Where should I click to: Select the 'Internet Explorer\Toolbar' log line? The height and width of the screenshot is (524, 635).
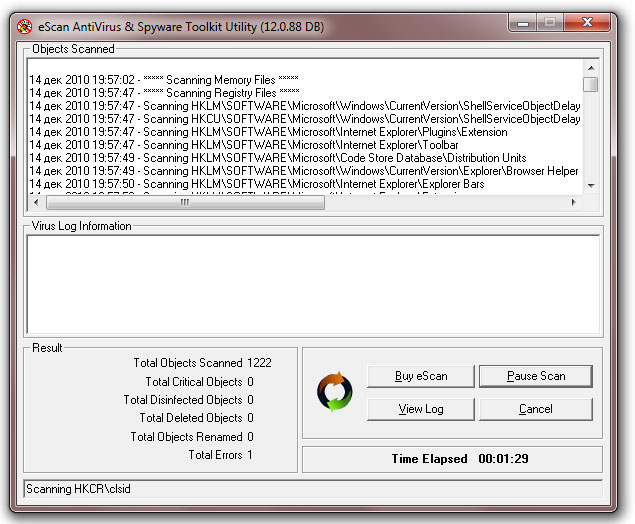pyautogui.click(x=244, y=145)
